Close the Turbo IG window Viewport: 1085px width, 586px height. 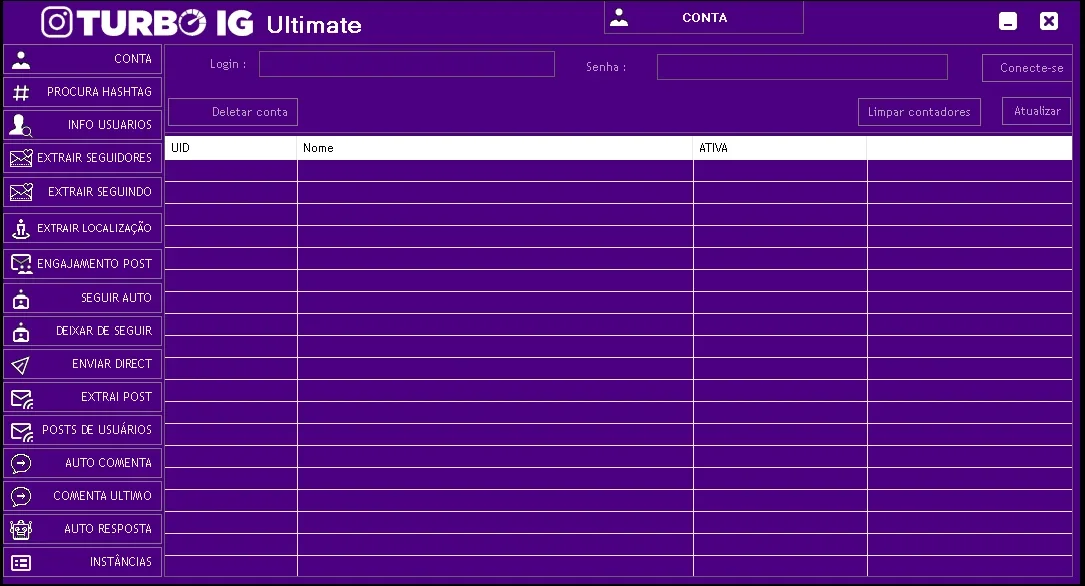[1049, 21]
